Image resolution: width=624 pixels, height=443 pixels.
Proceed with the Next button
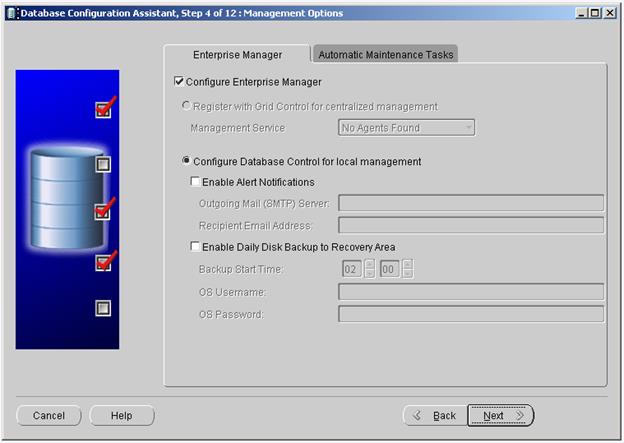point(500,416)
